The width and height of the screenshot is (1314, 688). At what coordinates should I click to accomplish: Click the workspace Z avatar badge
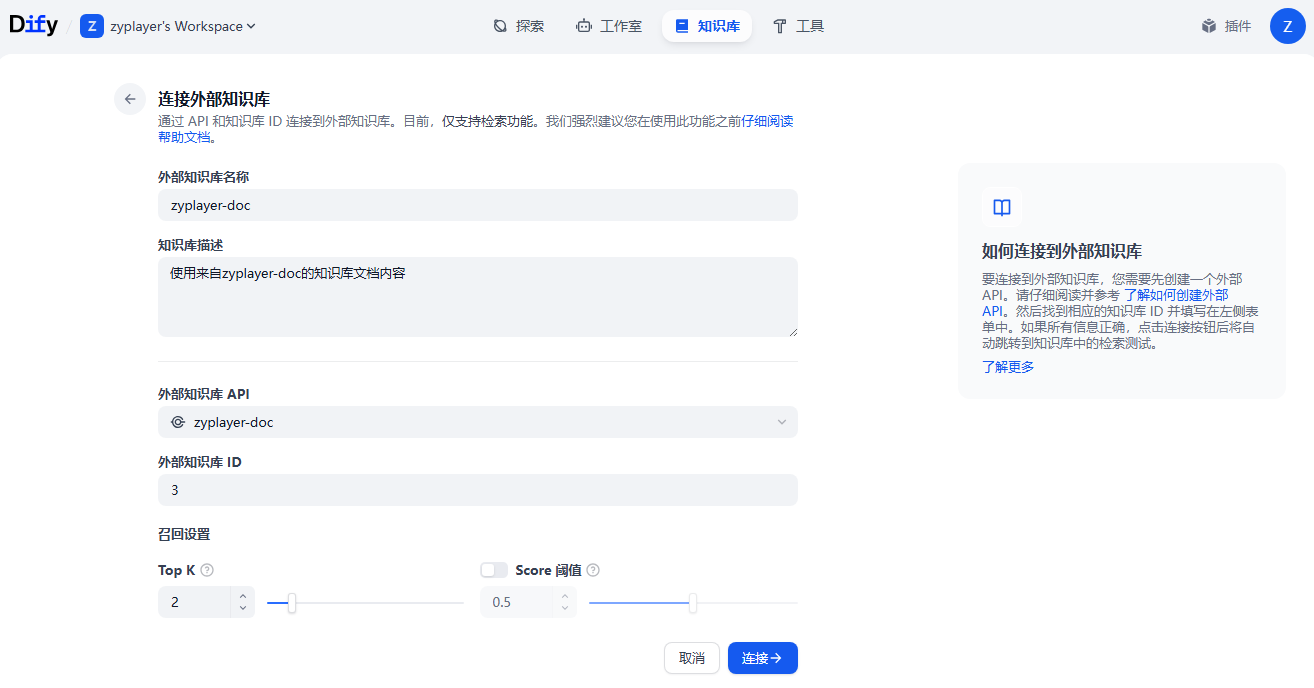click(92, 26)
